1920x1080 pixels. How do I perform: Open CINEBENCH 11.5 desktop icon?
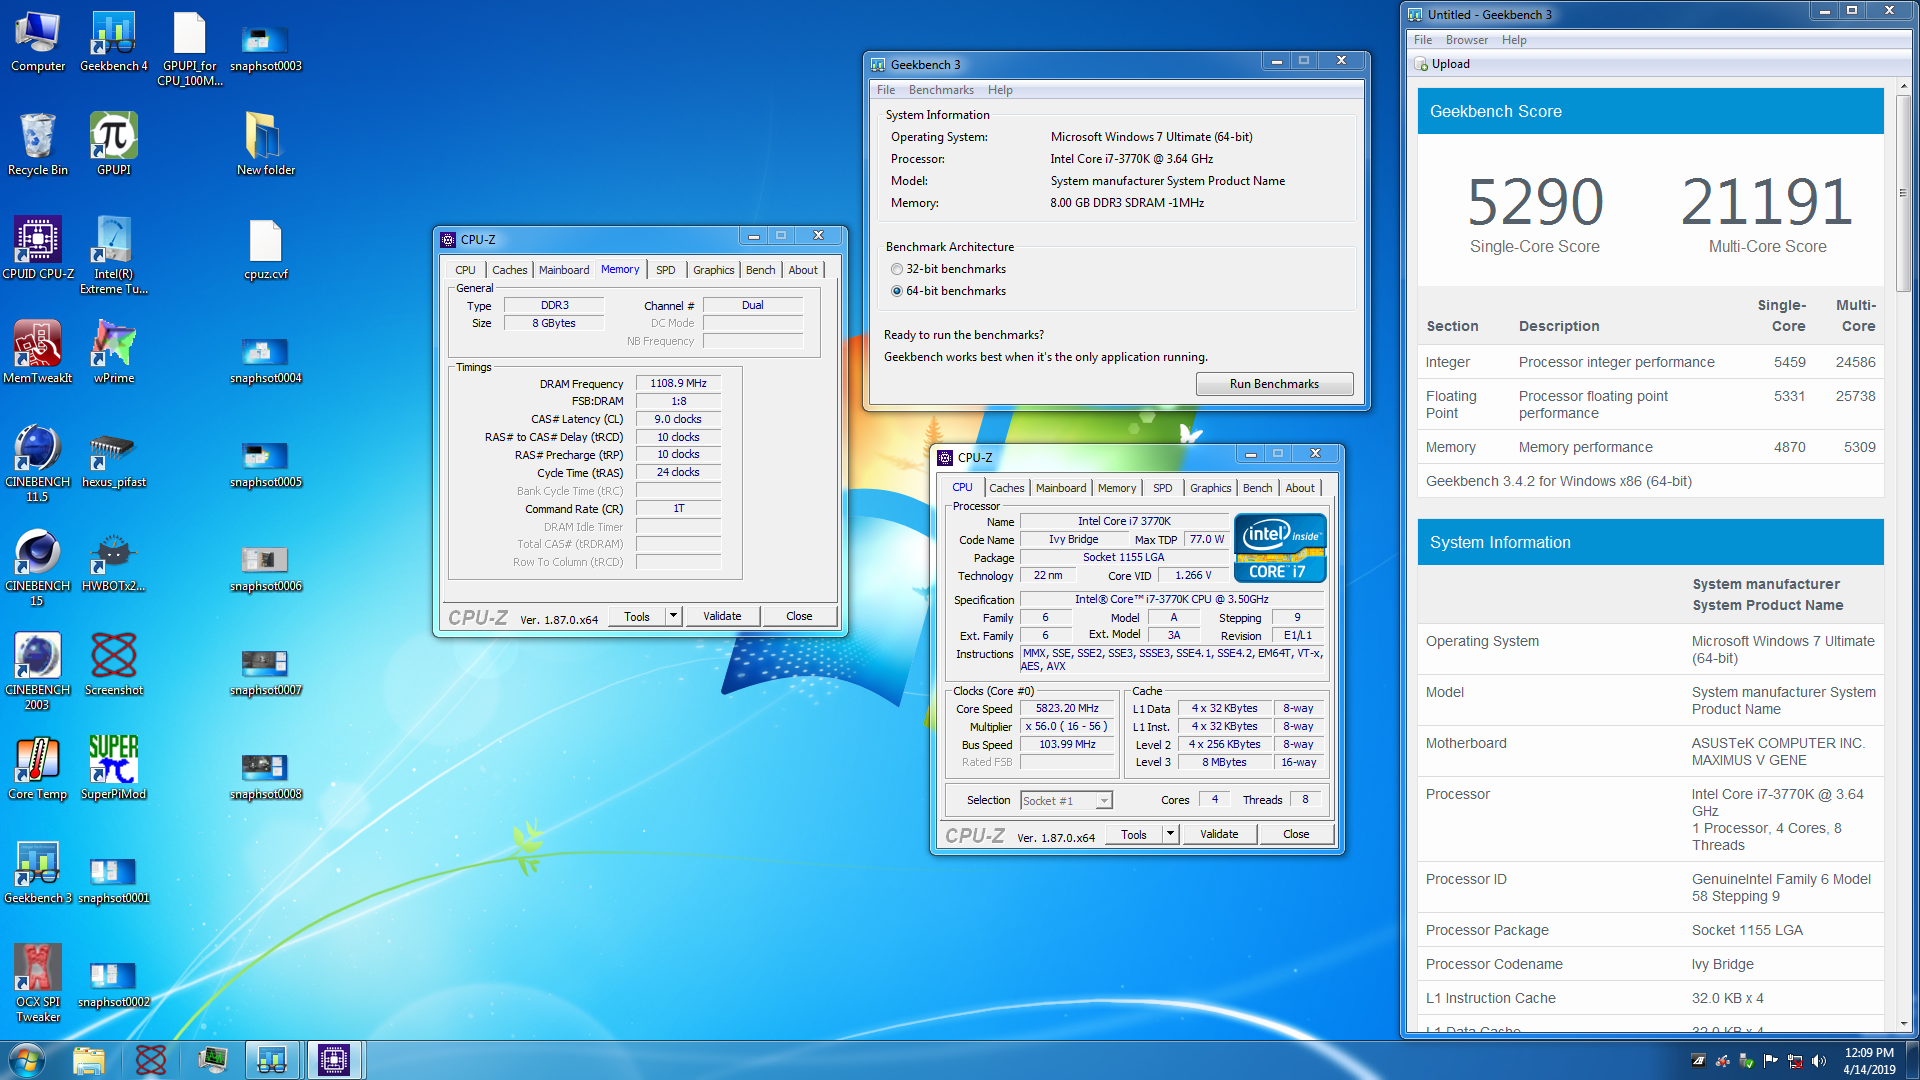click(38, 464)
